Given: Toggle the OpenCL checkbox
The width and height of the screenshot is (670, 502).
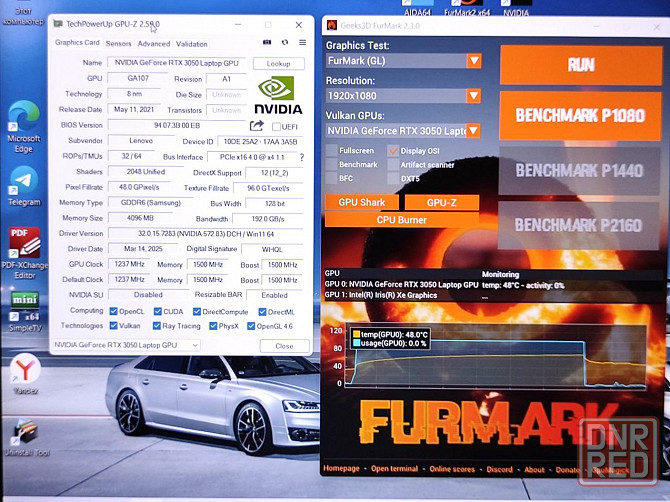Looking at the screenshot, I should coord(114,311).
